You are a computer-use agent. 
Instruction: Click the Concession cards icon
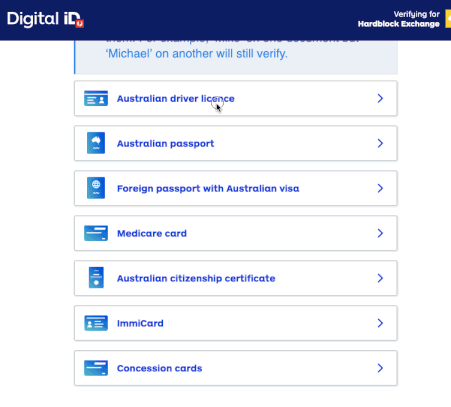click(x=96, y=368)
